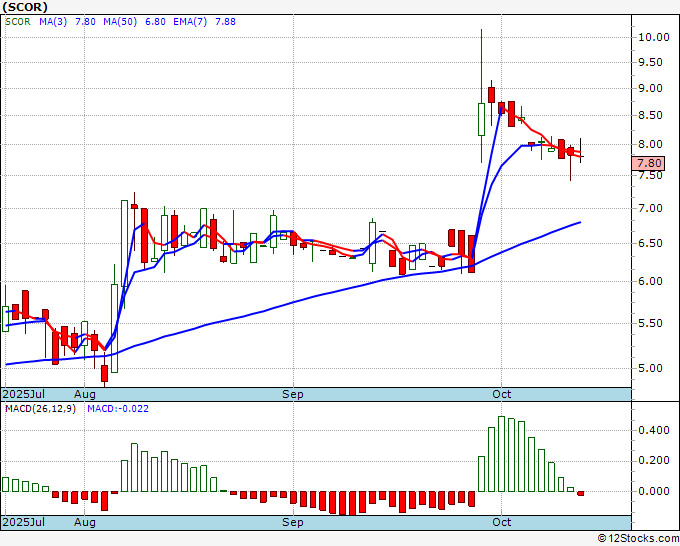This screenshot has width=680, height=546.
Task: Click the Sep label on MACD time axis
Action: coord(293,522)
